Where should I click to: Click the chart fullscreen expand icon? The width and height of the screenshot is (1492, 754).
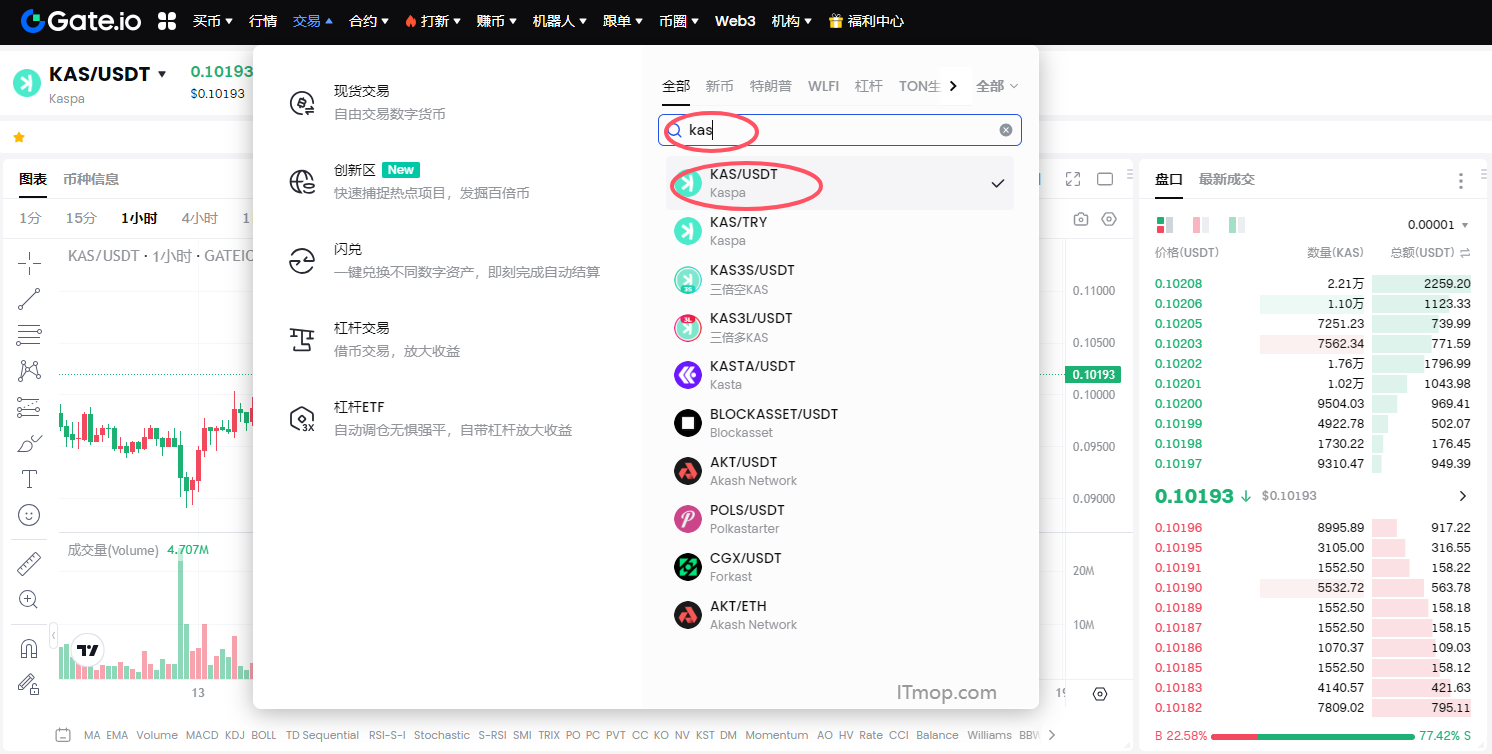pos(1073,179)
